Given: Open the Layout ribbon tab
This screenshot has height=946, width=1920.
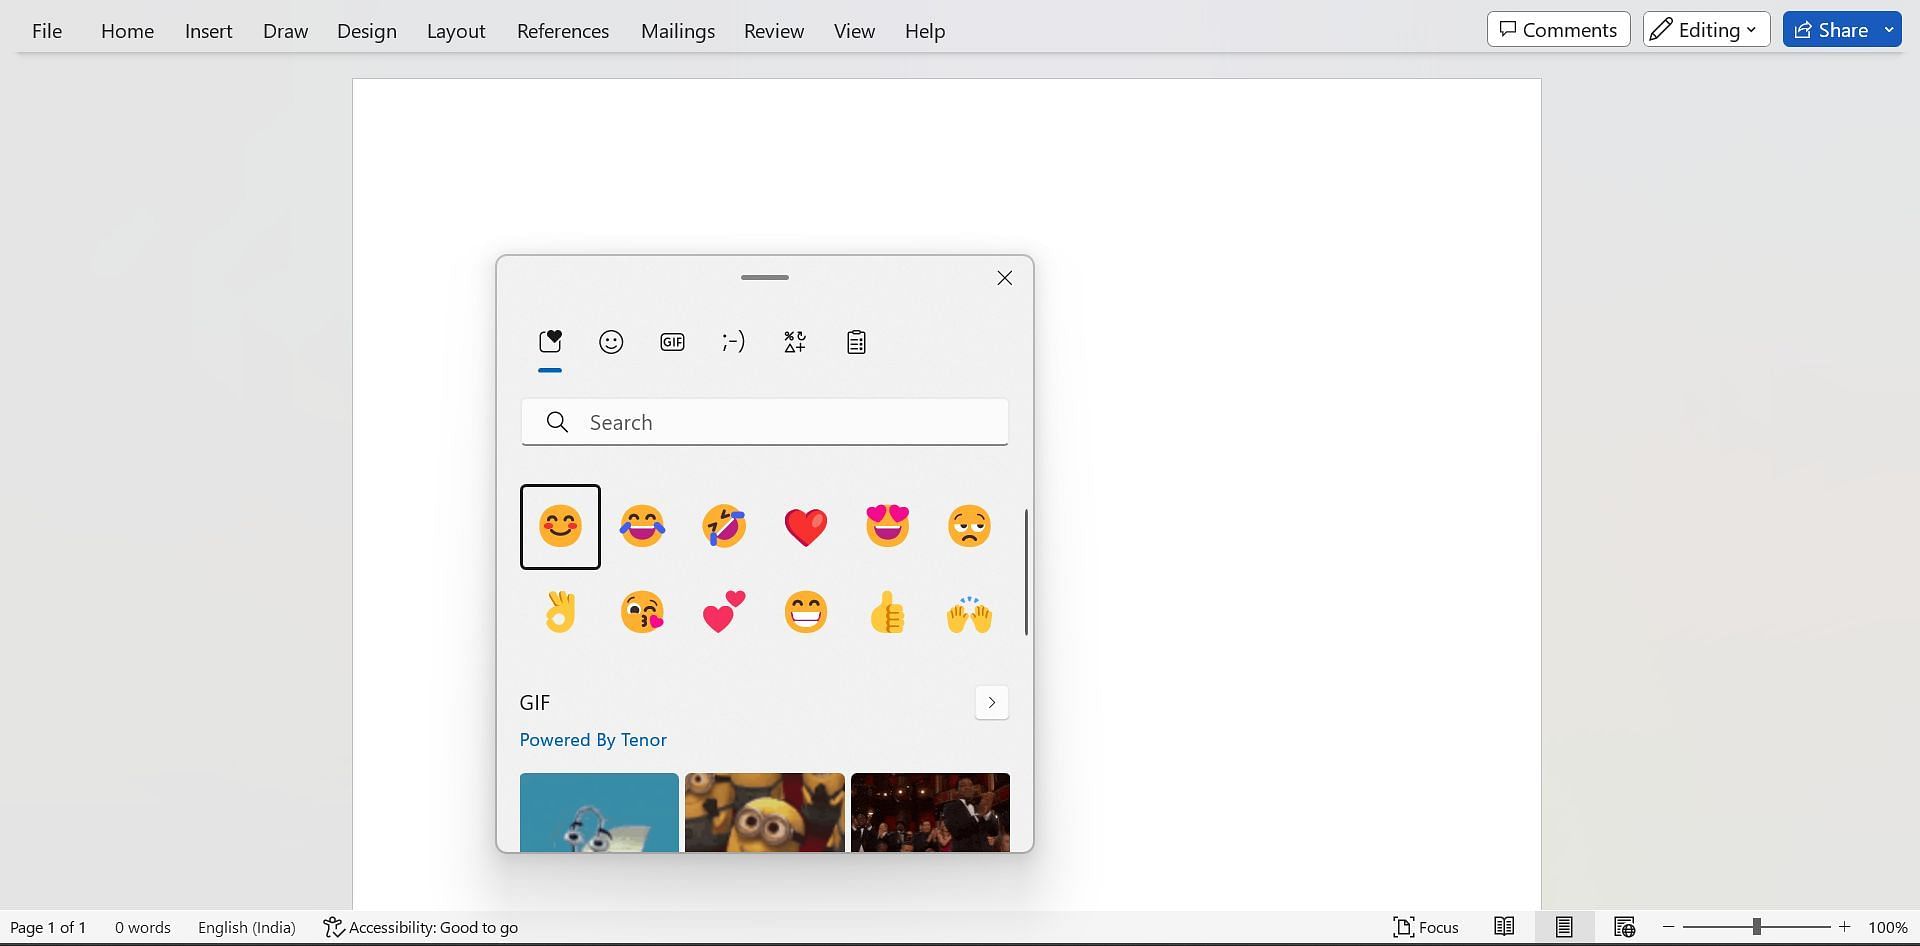Looking at the screenshot, I should 456,31.
